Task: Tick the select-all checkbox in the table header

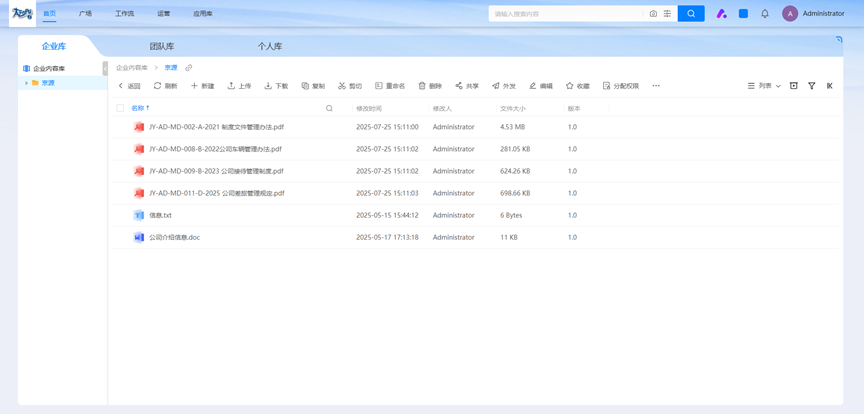Action: [120, 109]
